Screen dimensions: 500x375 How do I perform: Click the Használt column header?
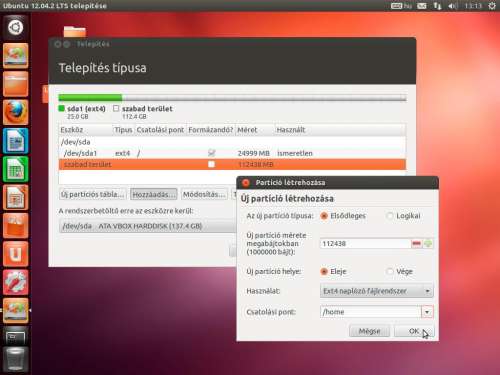tap(340, 130)
